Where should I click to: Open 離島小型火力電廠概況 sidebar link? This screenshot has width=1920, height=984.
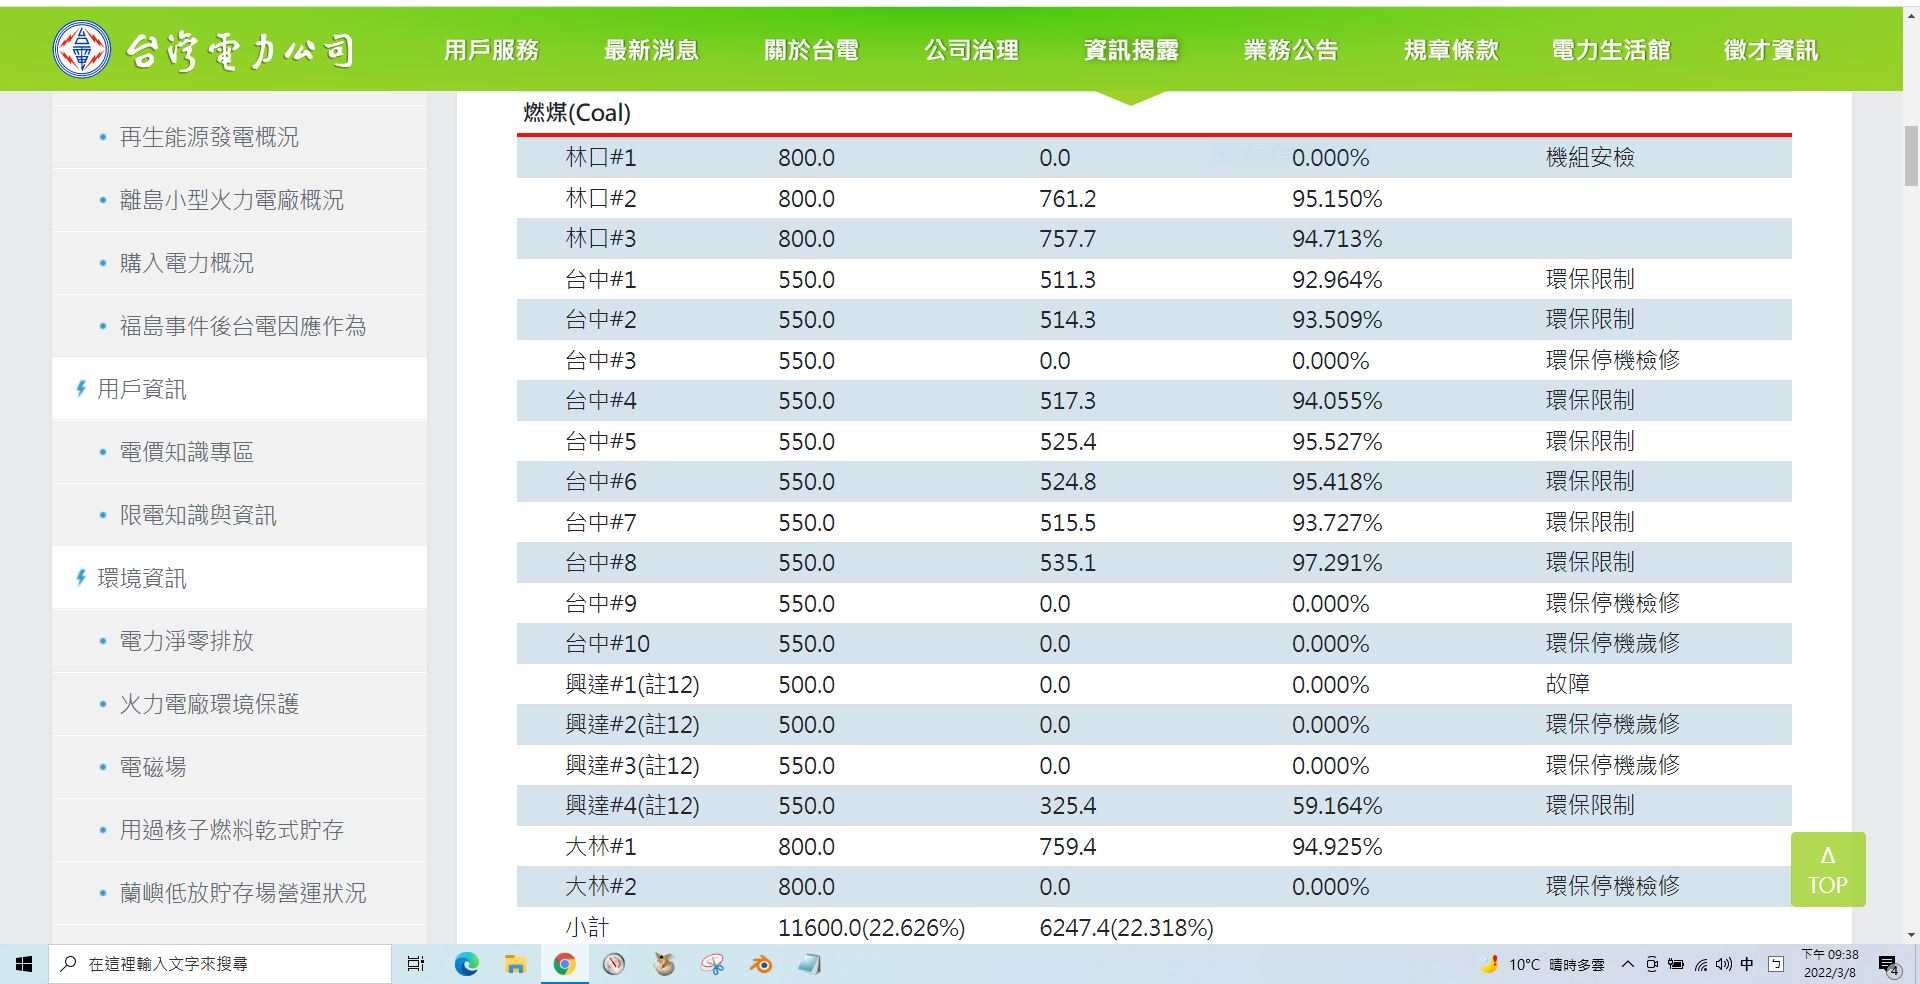(x=232, y=200)
